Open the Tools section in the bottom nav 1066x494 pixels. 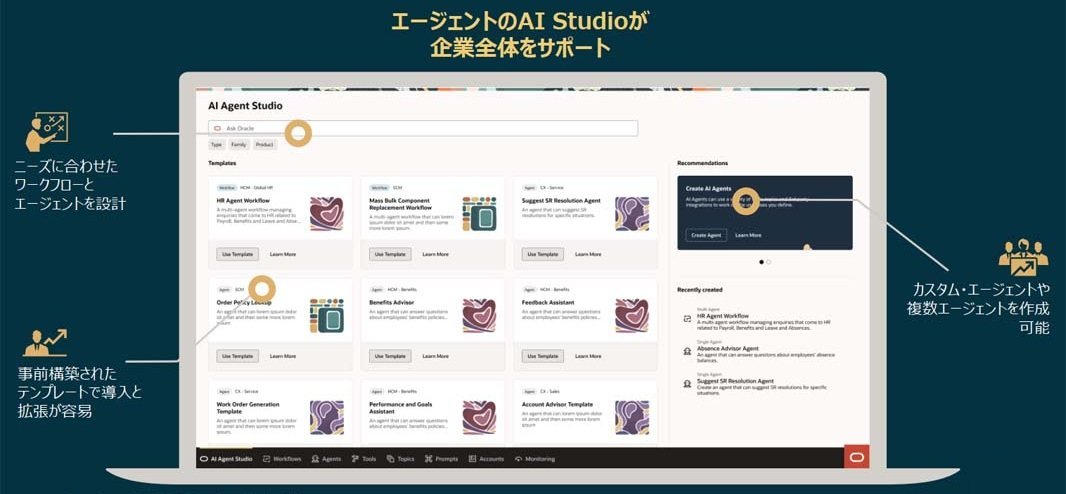coord(364,459)
